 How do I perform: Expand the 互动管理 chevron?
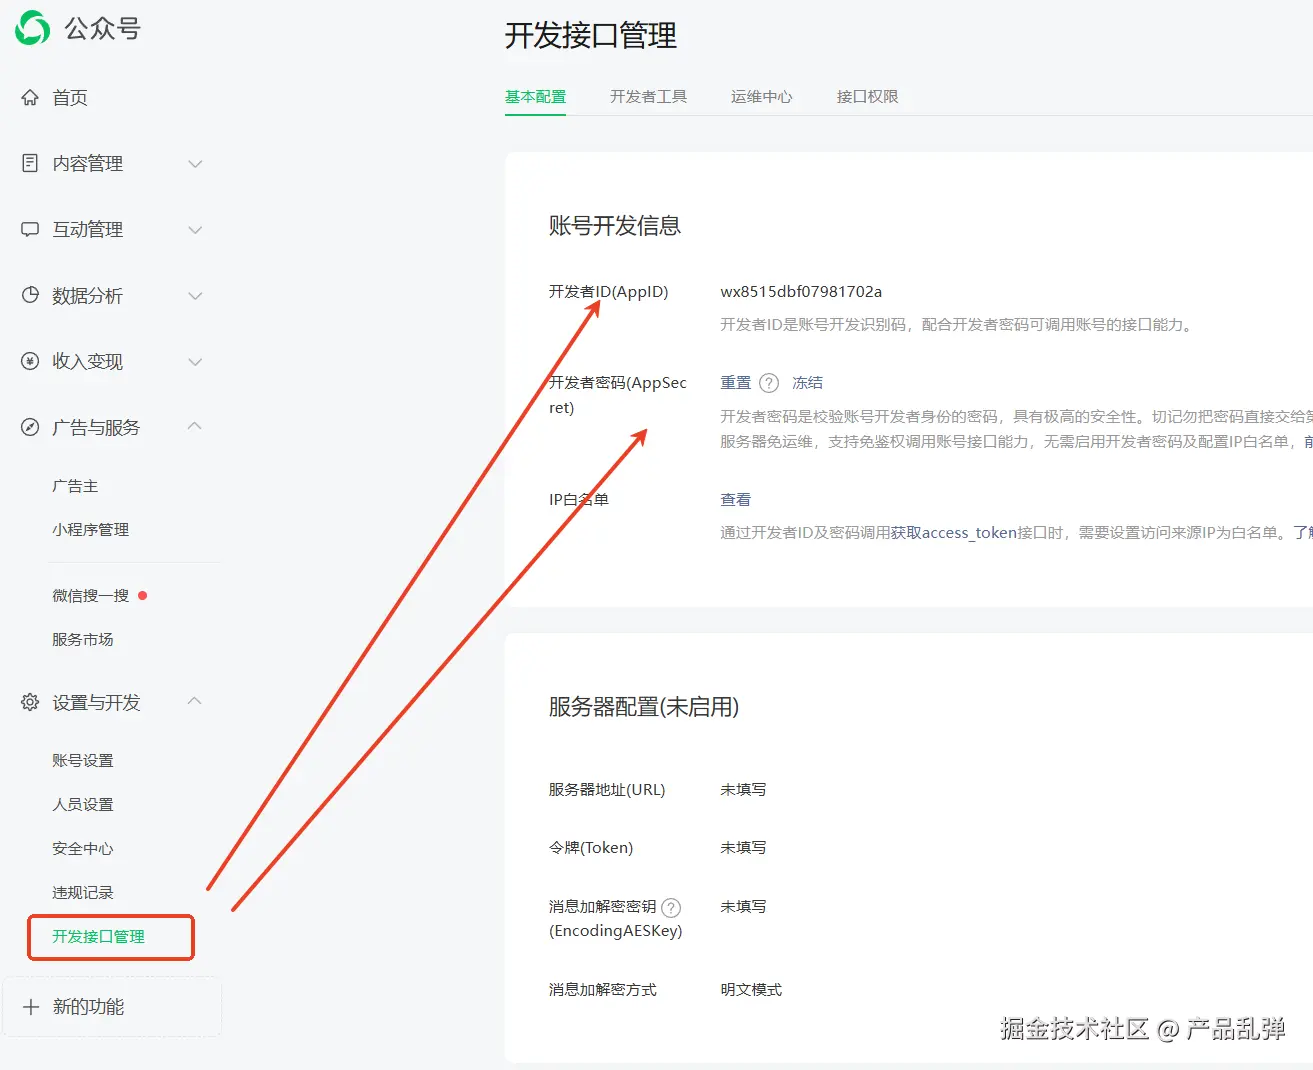[x=195, y=229]
